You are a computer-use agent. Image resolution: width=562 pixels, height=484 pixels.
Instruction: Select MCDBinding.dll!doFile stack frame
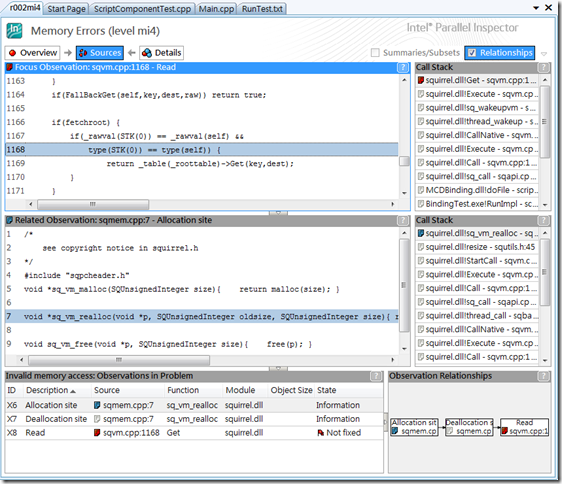477,190
